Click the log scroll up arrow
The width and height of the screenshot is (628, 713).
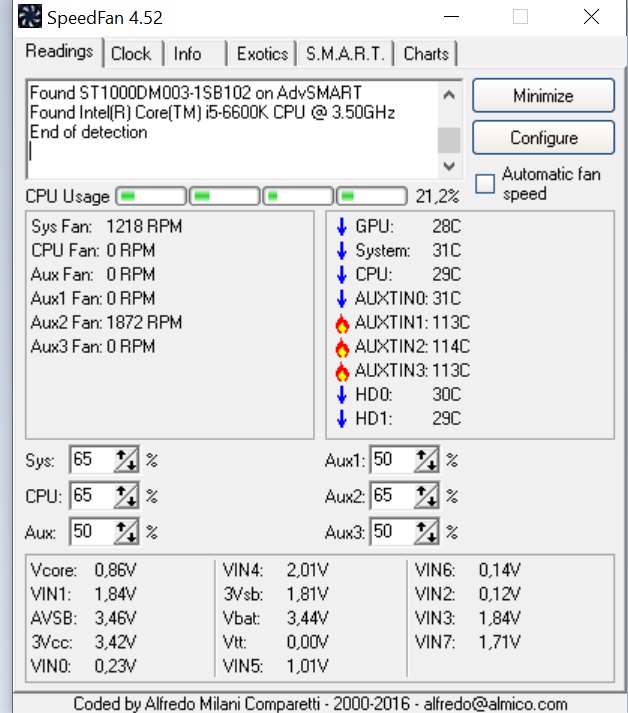coord(449,95)
